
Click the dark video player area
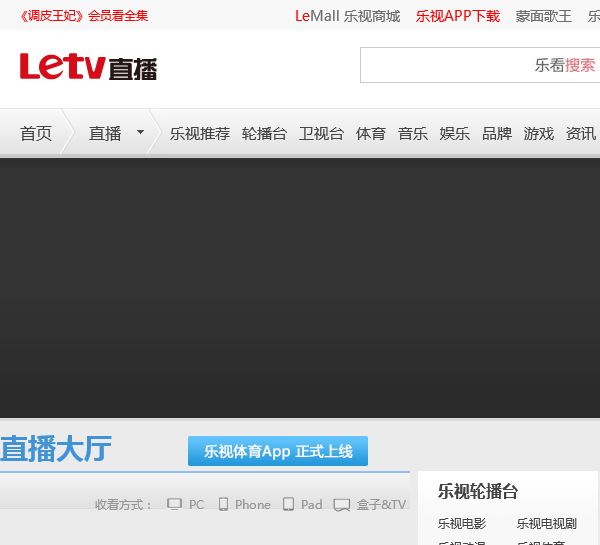pos(300,288)
